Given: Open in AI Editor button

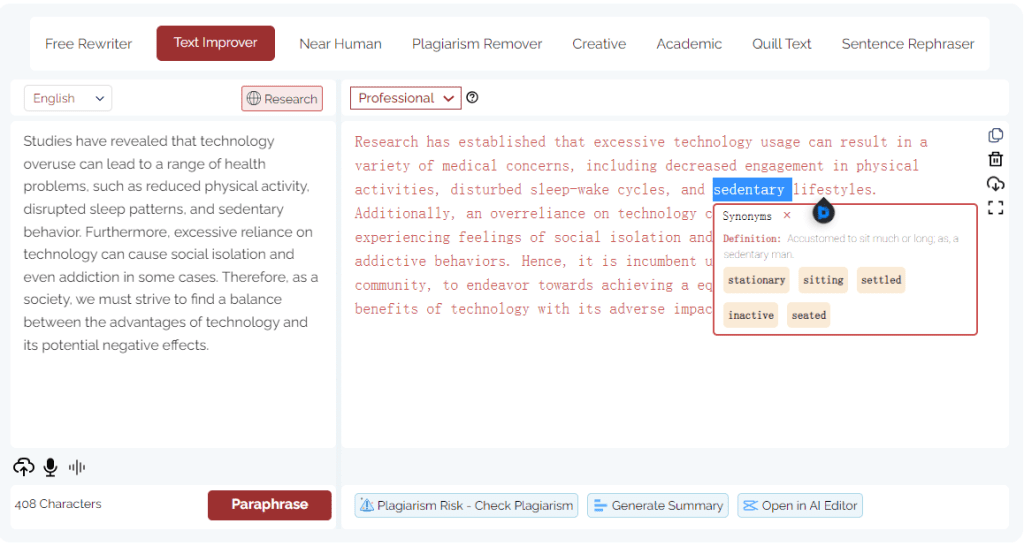Looking at the screenshot, I should pyautogui.click(x=800, y=506).
